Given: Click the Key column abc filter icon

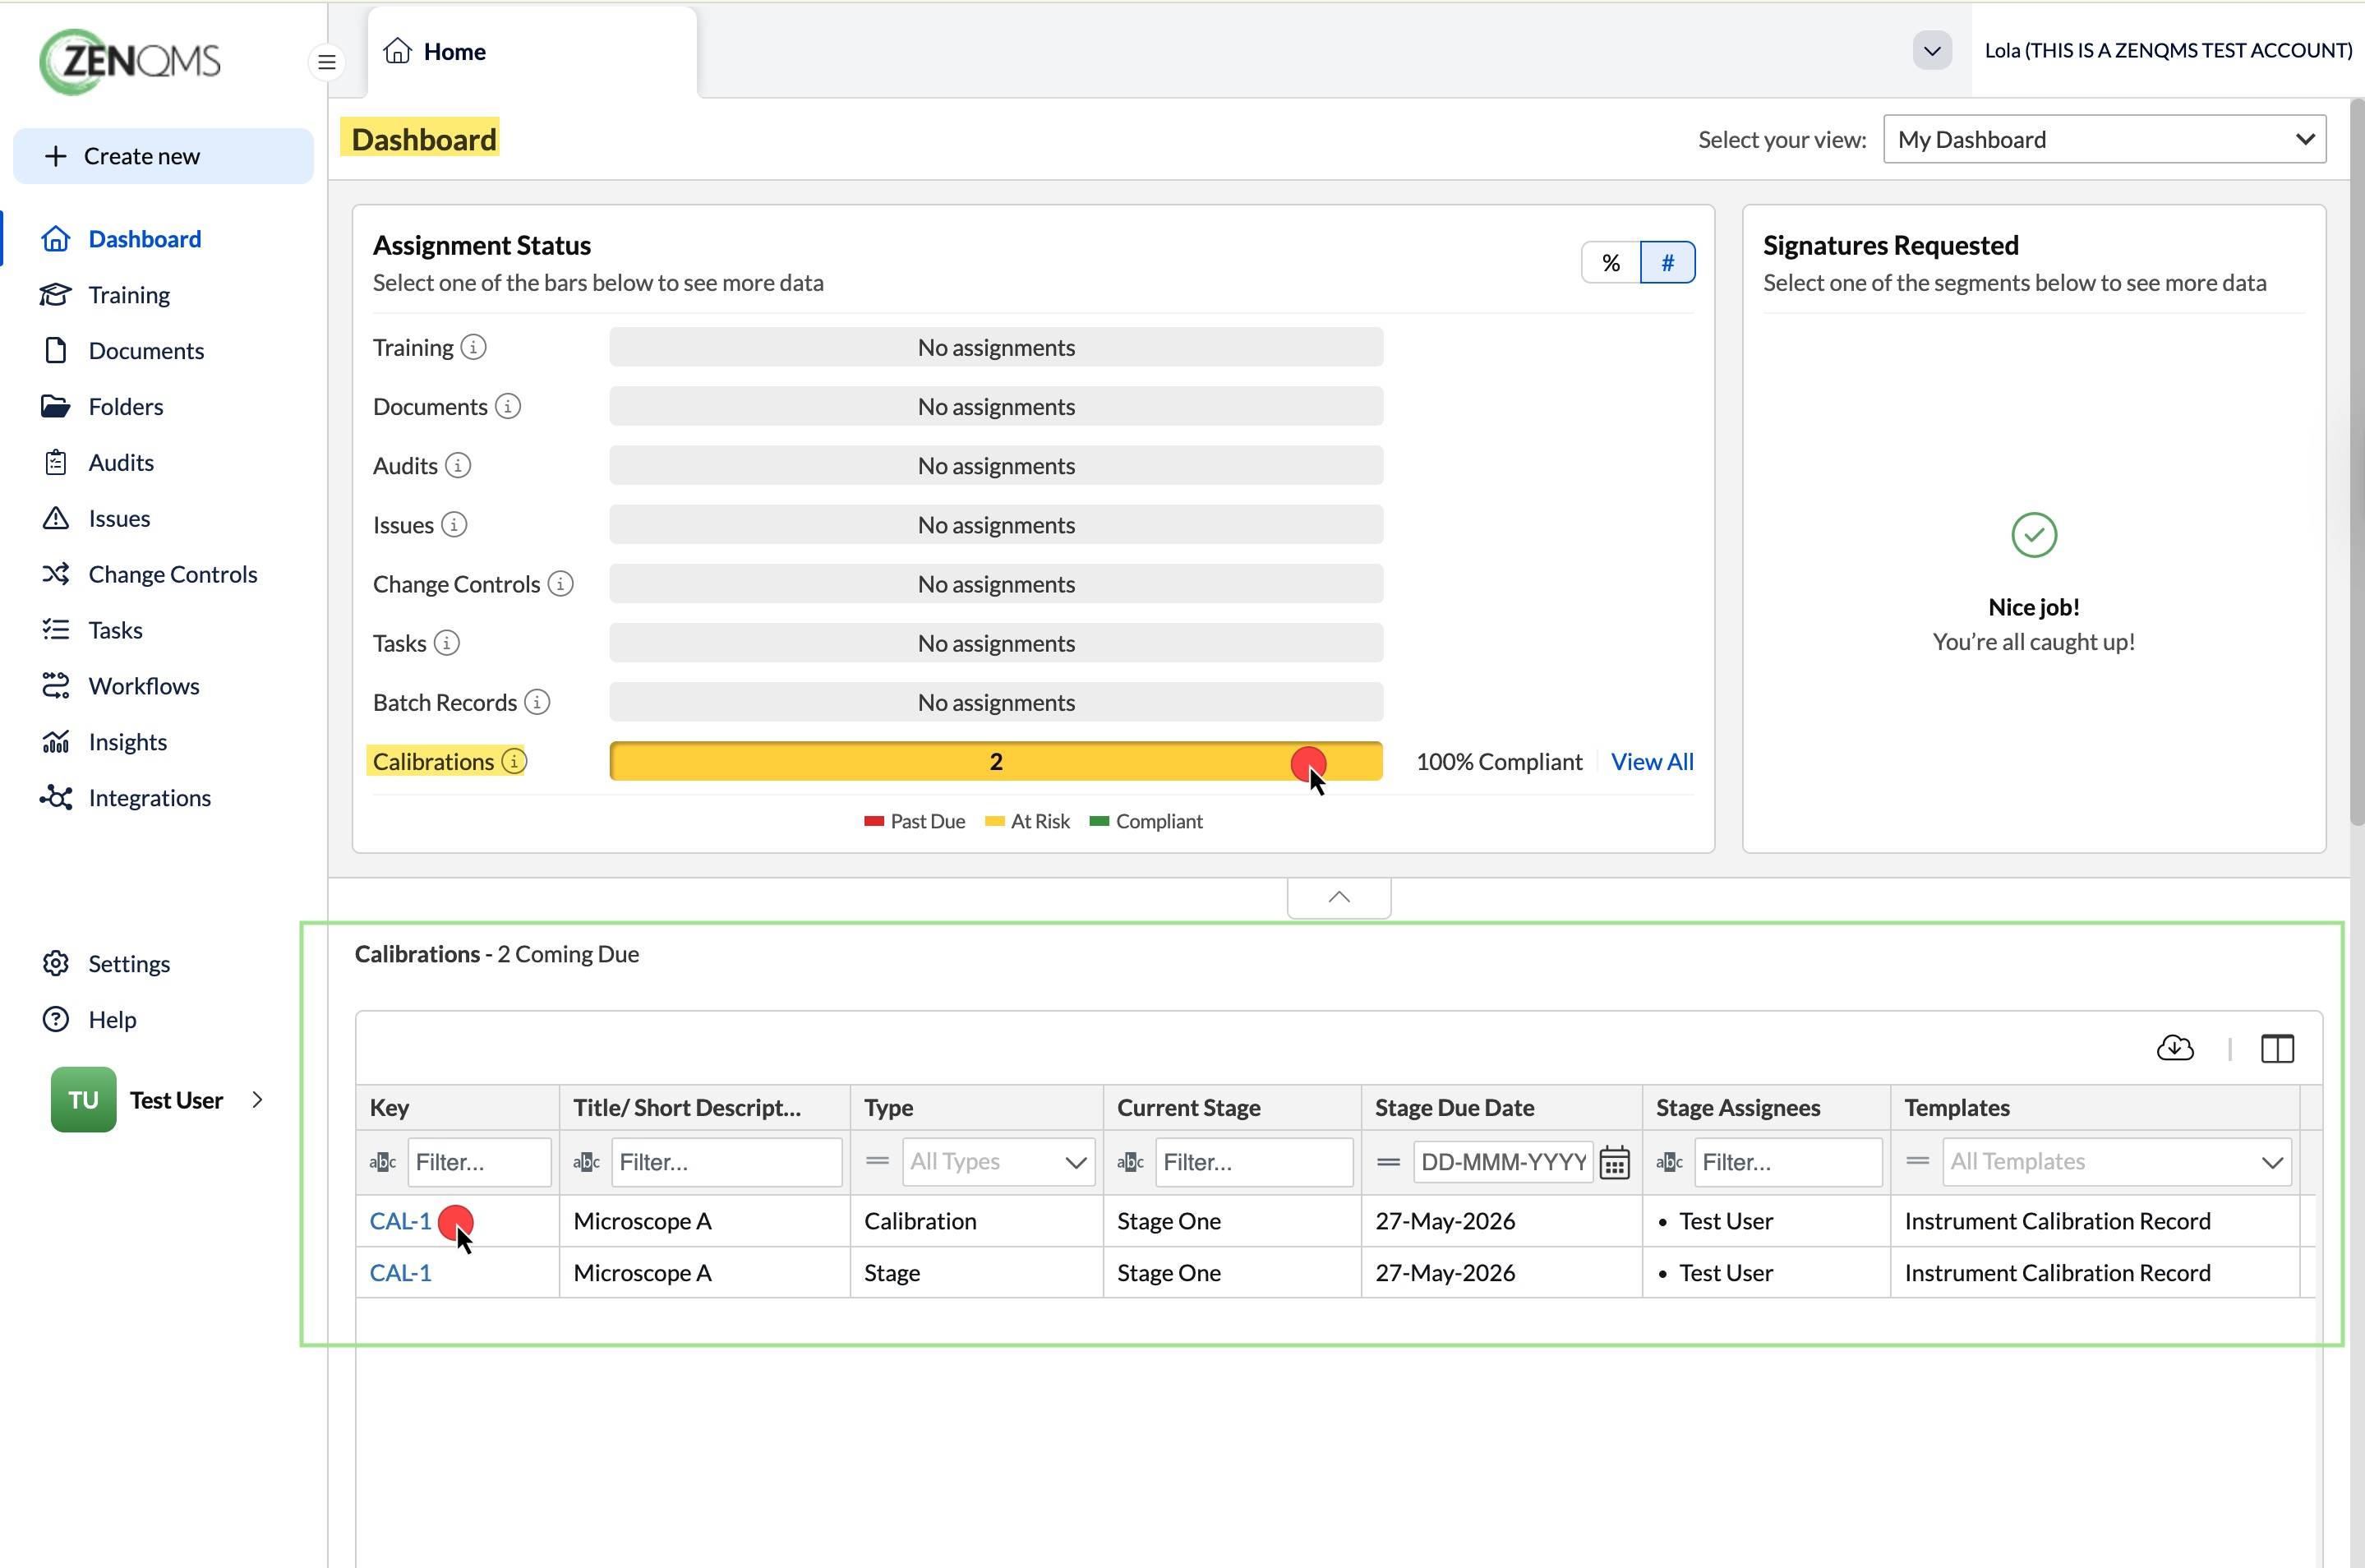Looking at the screenshot, I should tap(383, 1162).
